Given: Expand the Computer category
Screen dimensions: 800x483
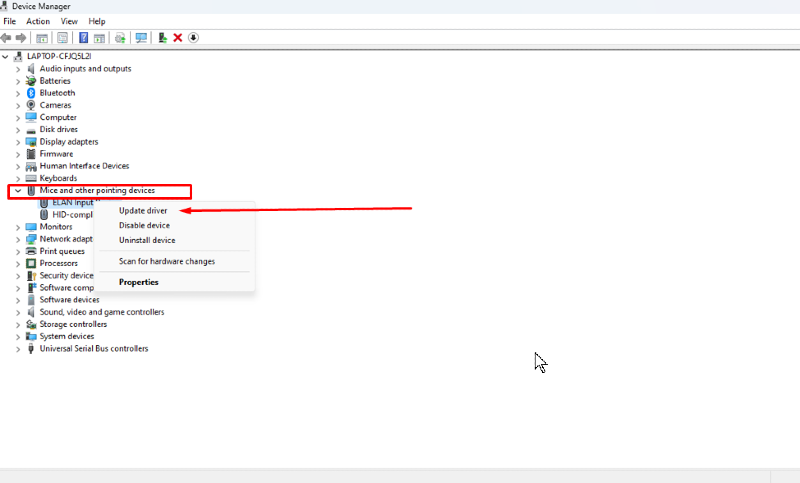Looking at the screenshot, I should [x=18, y=118].
